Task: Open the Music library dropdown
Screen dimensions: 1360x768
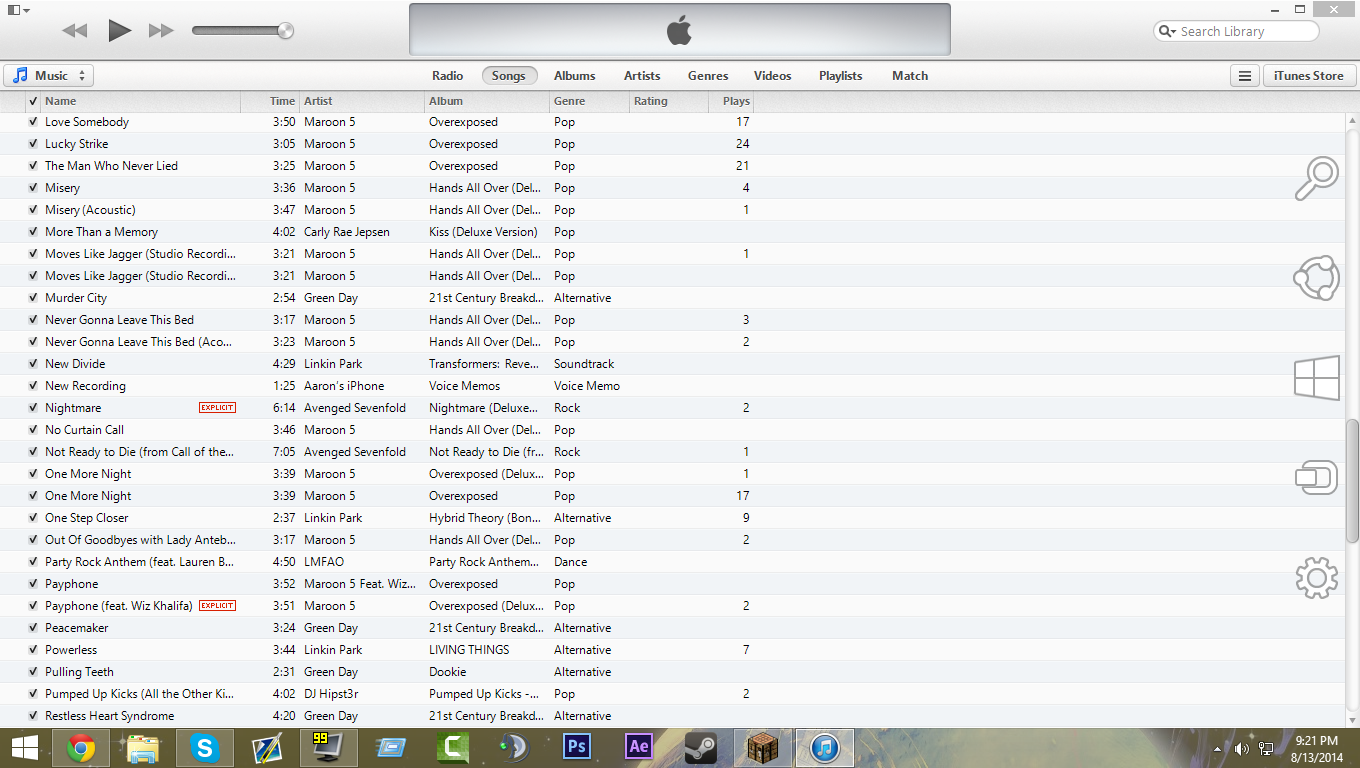Action: pyautogui.click(x=49, y=76)
